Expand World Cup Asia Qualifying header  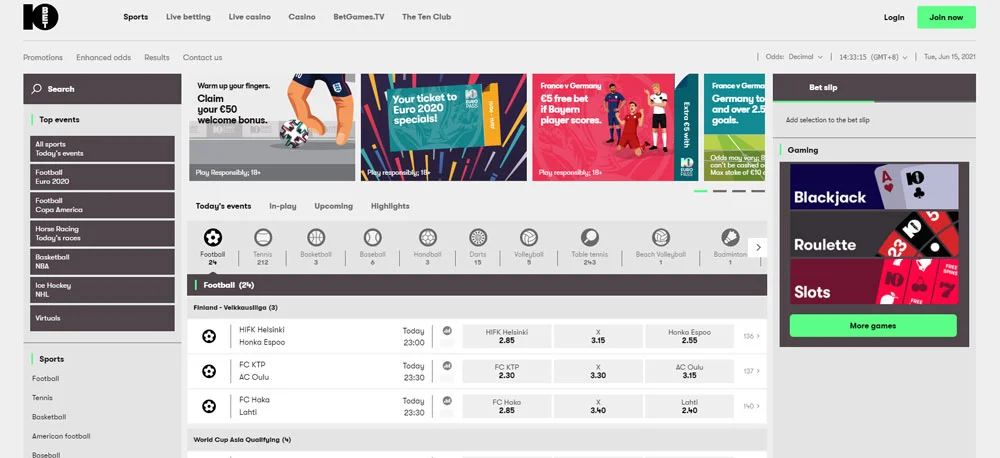477,440
